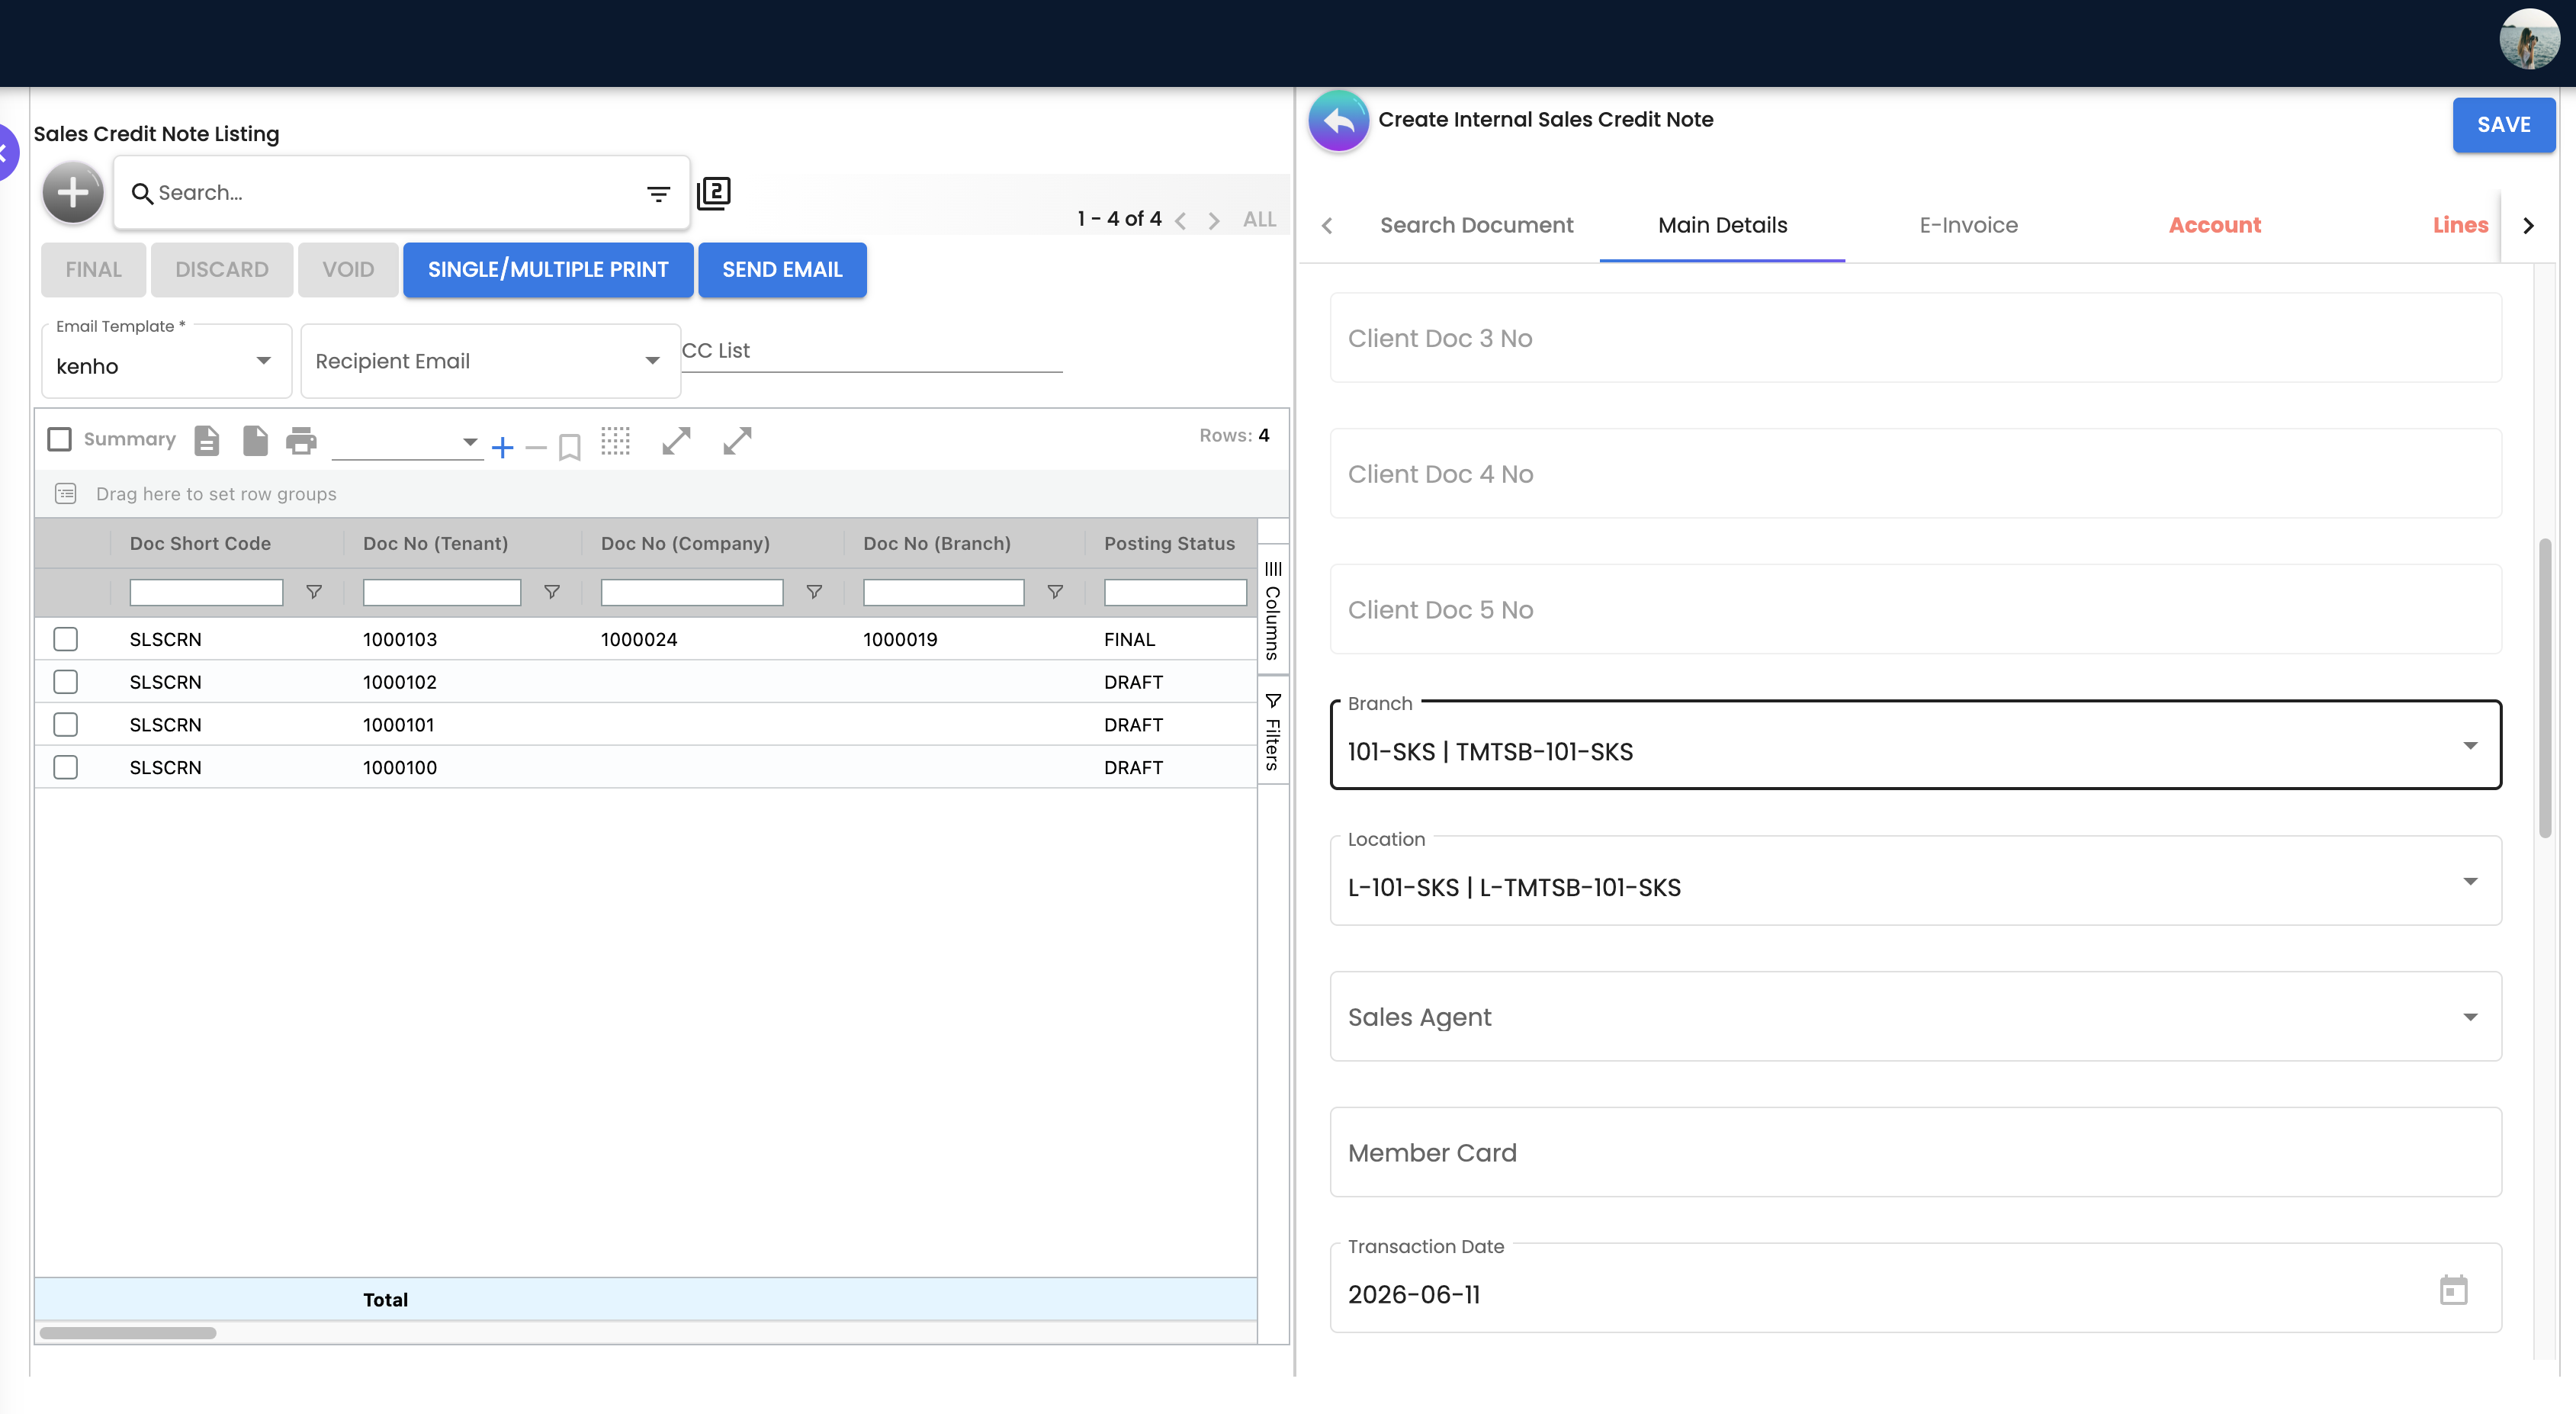This screenshot has height=1414, width=2576.
Task: Click the first document export icon
Action: click(207, 440)
